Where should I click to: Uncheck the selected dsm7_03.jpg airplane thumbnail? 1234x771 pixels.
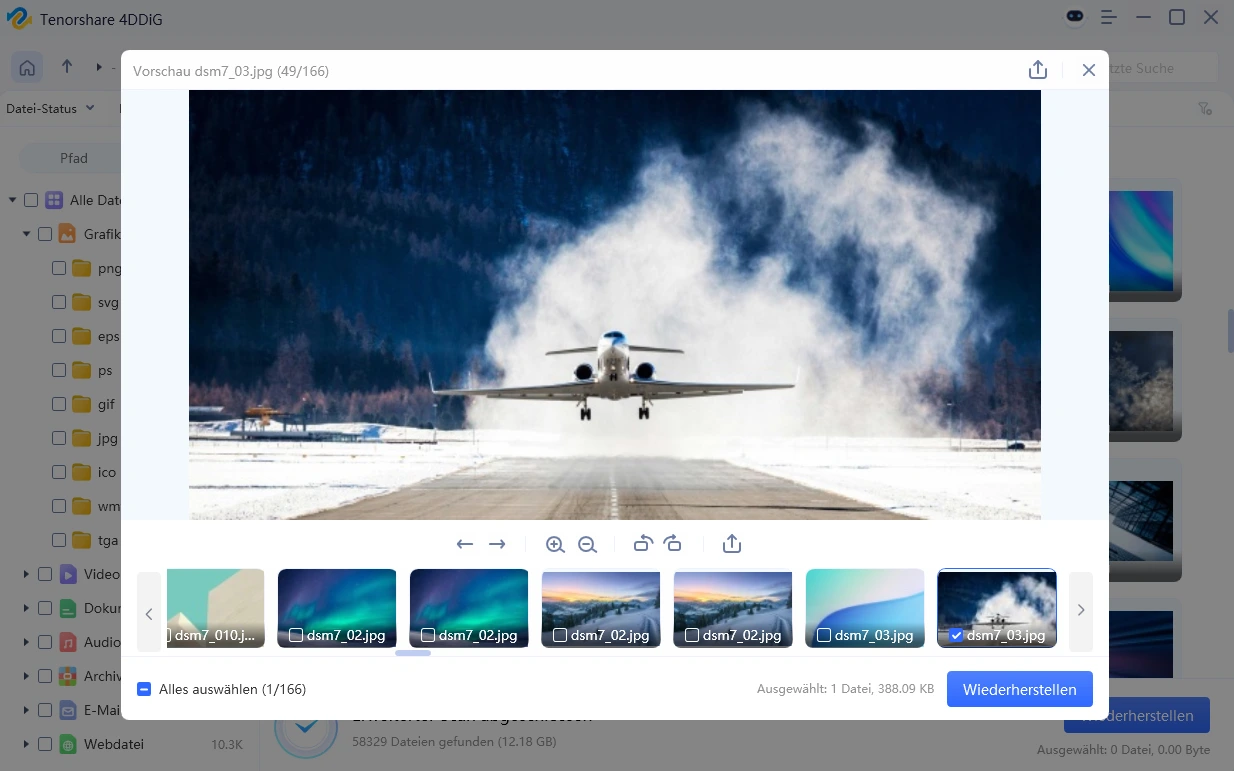(x=956, y=635)
